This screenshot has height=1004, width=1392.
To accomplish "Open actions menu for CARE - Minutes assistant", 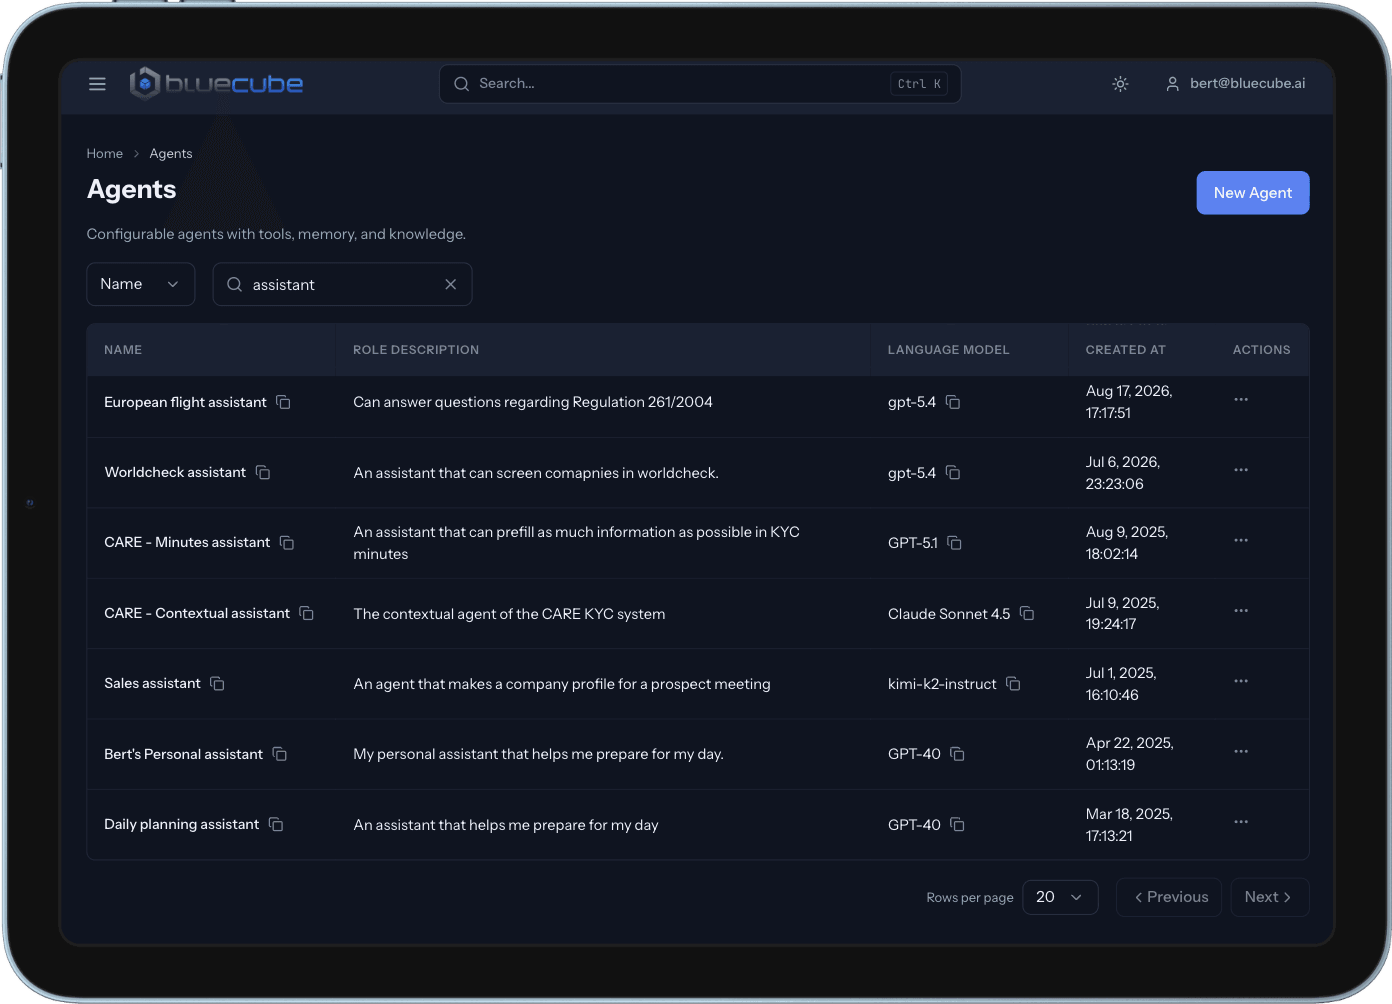I will tap(1241, 540).
